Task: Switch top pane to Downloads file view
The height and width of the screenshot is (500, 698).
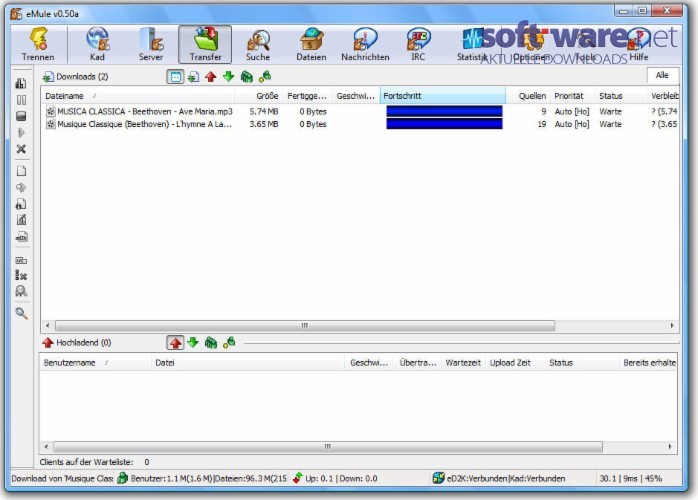Action: (x=193, y=77)
